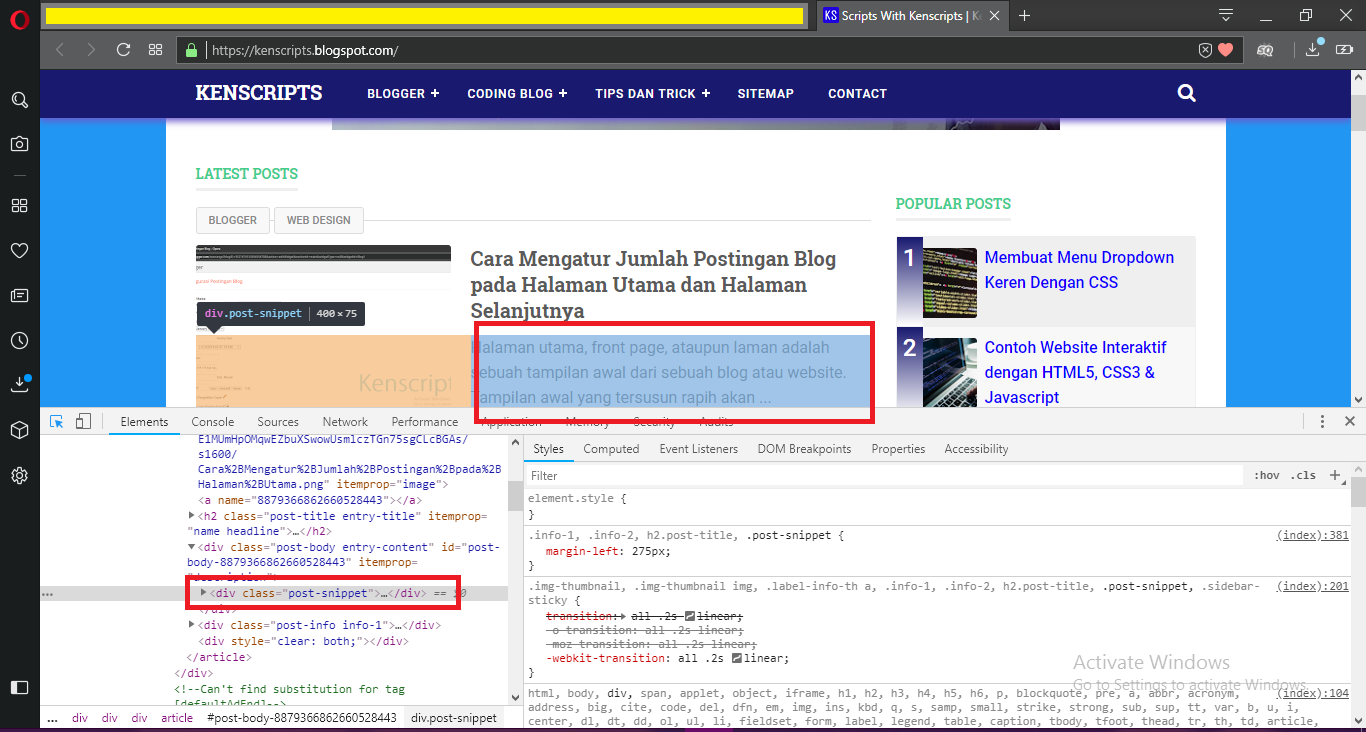
Task: Toggle the :hov element state panel
Action: click(1266, 476)
